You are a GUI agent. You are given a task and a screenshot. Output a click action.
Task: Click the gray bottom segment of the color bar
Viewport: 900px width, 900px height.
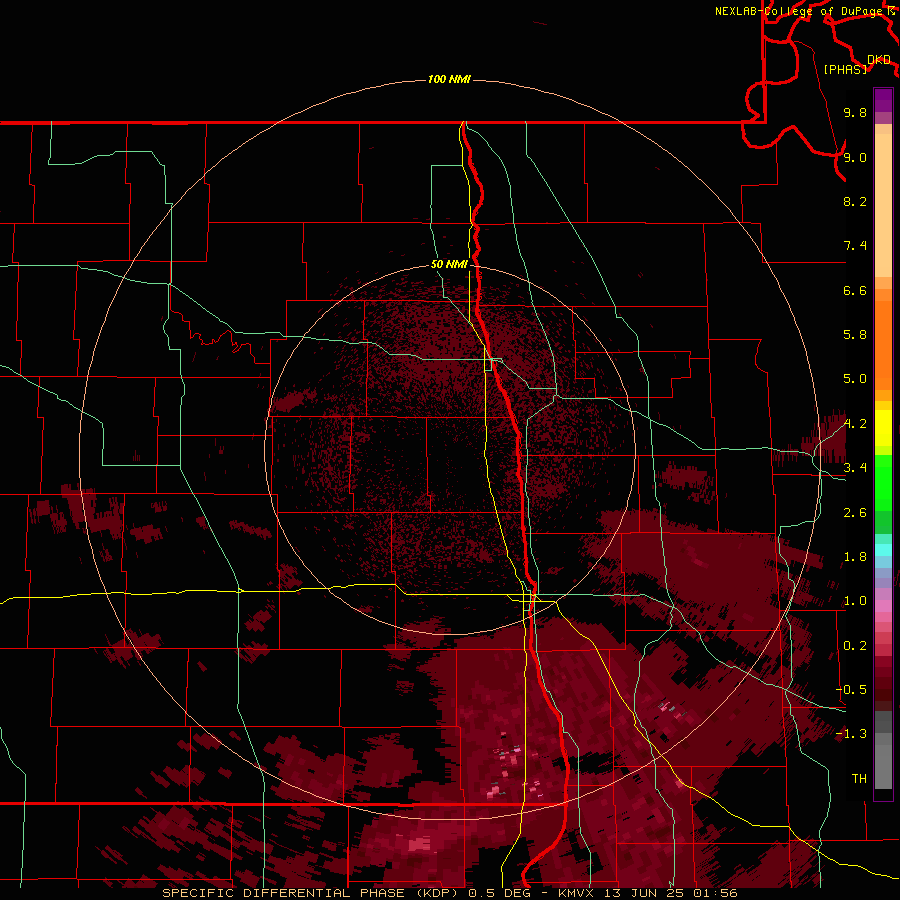tap(883, 761)
